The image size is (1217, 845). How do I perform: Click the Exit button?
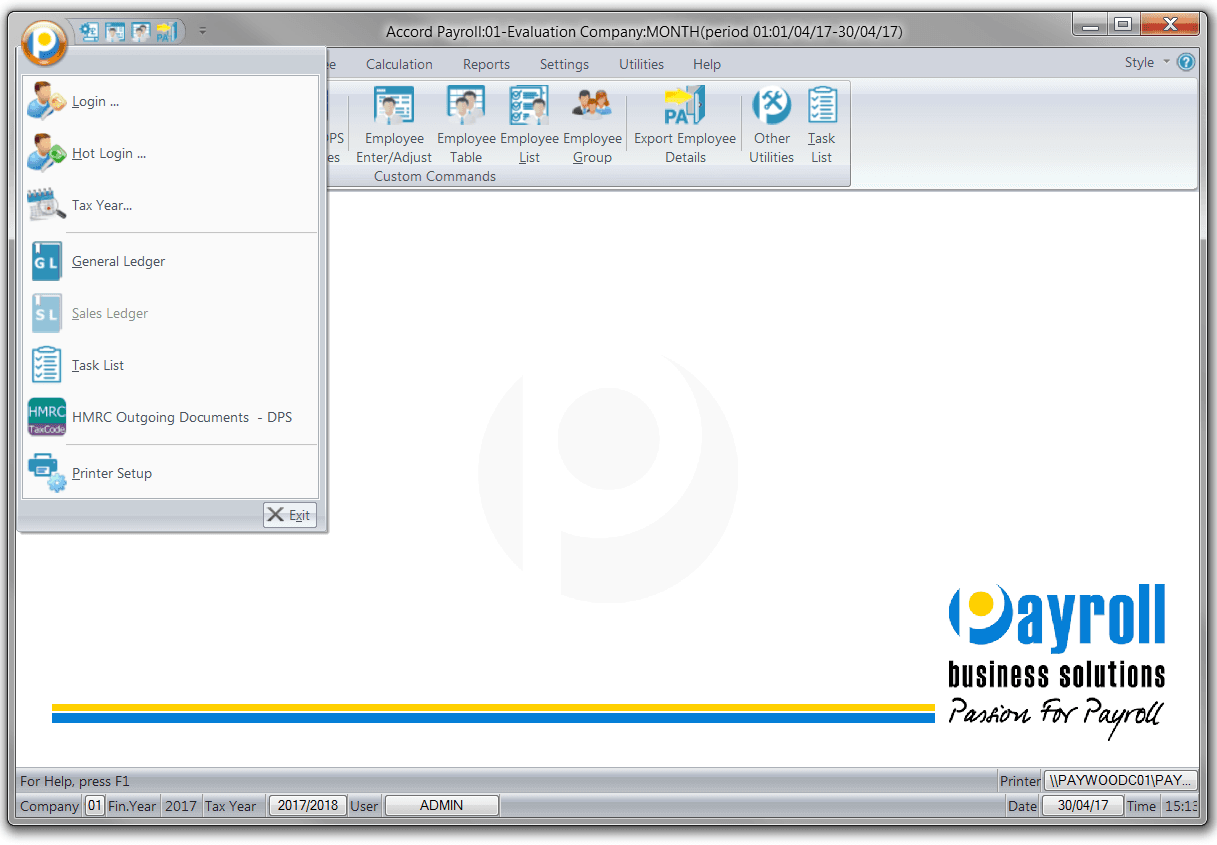click(290, 515)
